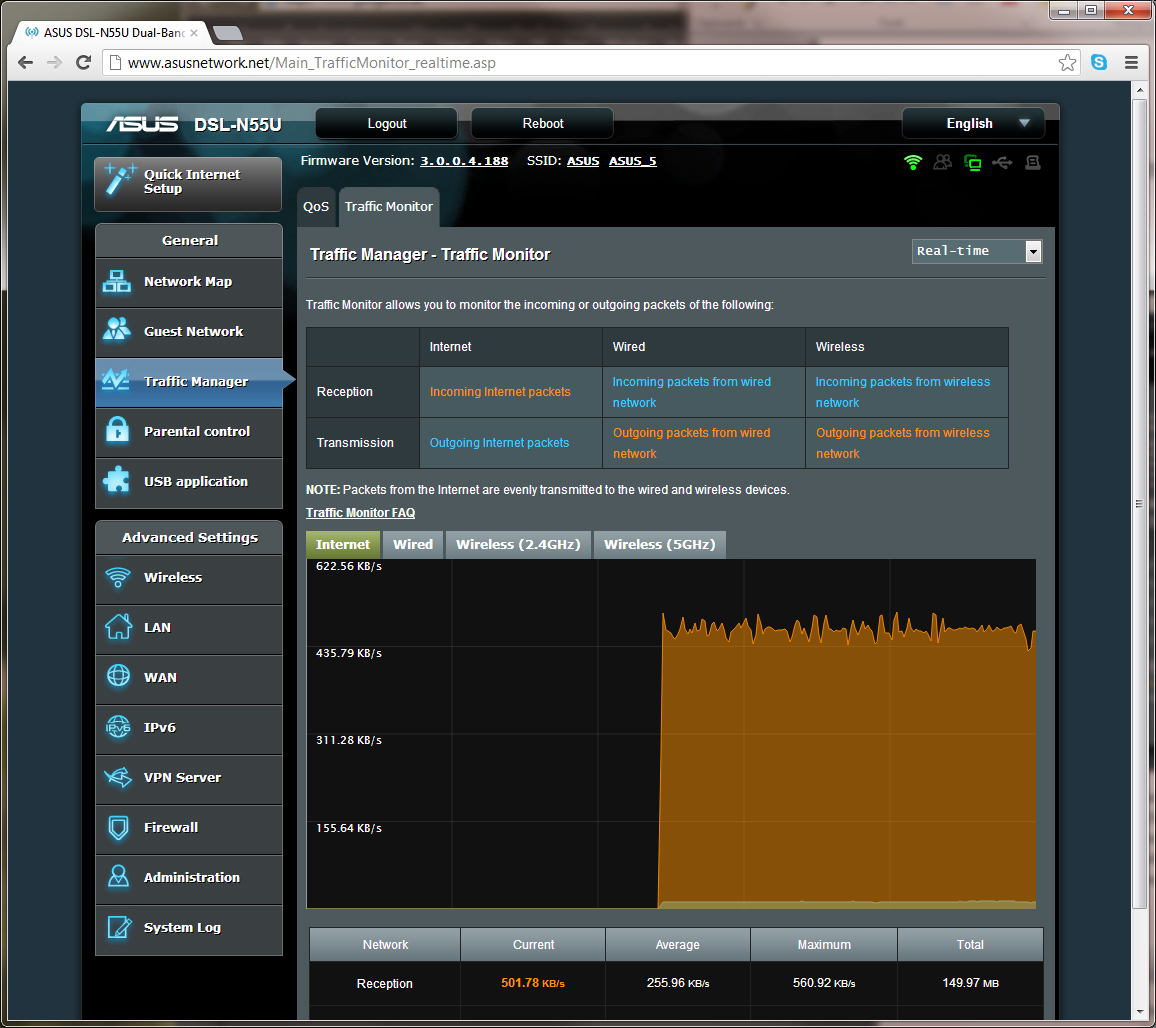This screenshot has width=1156, height=1028.
Task: Switch to the QoS tab
Action: point(316,207)
